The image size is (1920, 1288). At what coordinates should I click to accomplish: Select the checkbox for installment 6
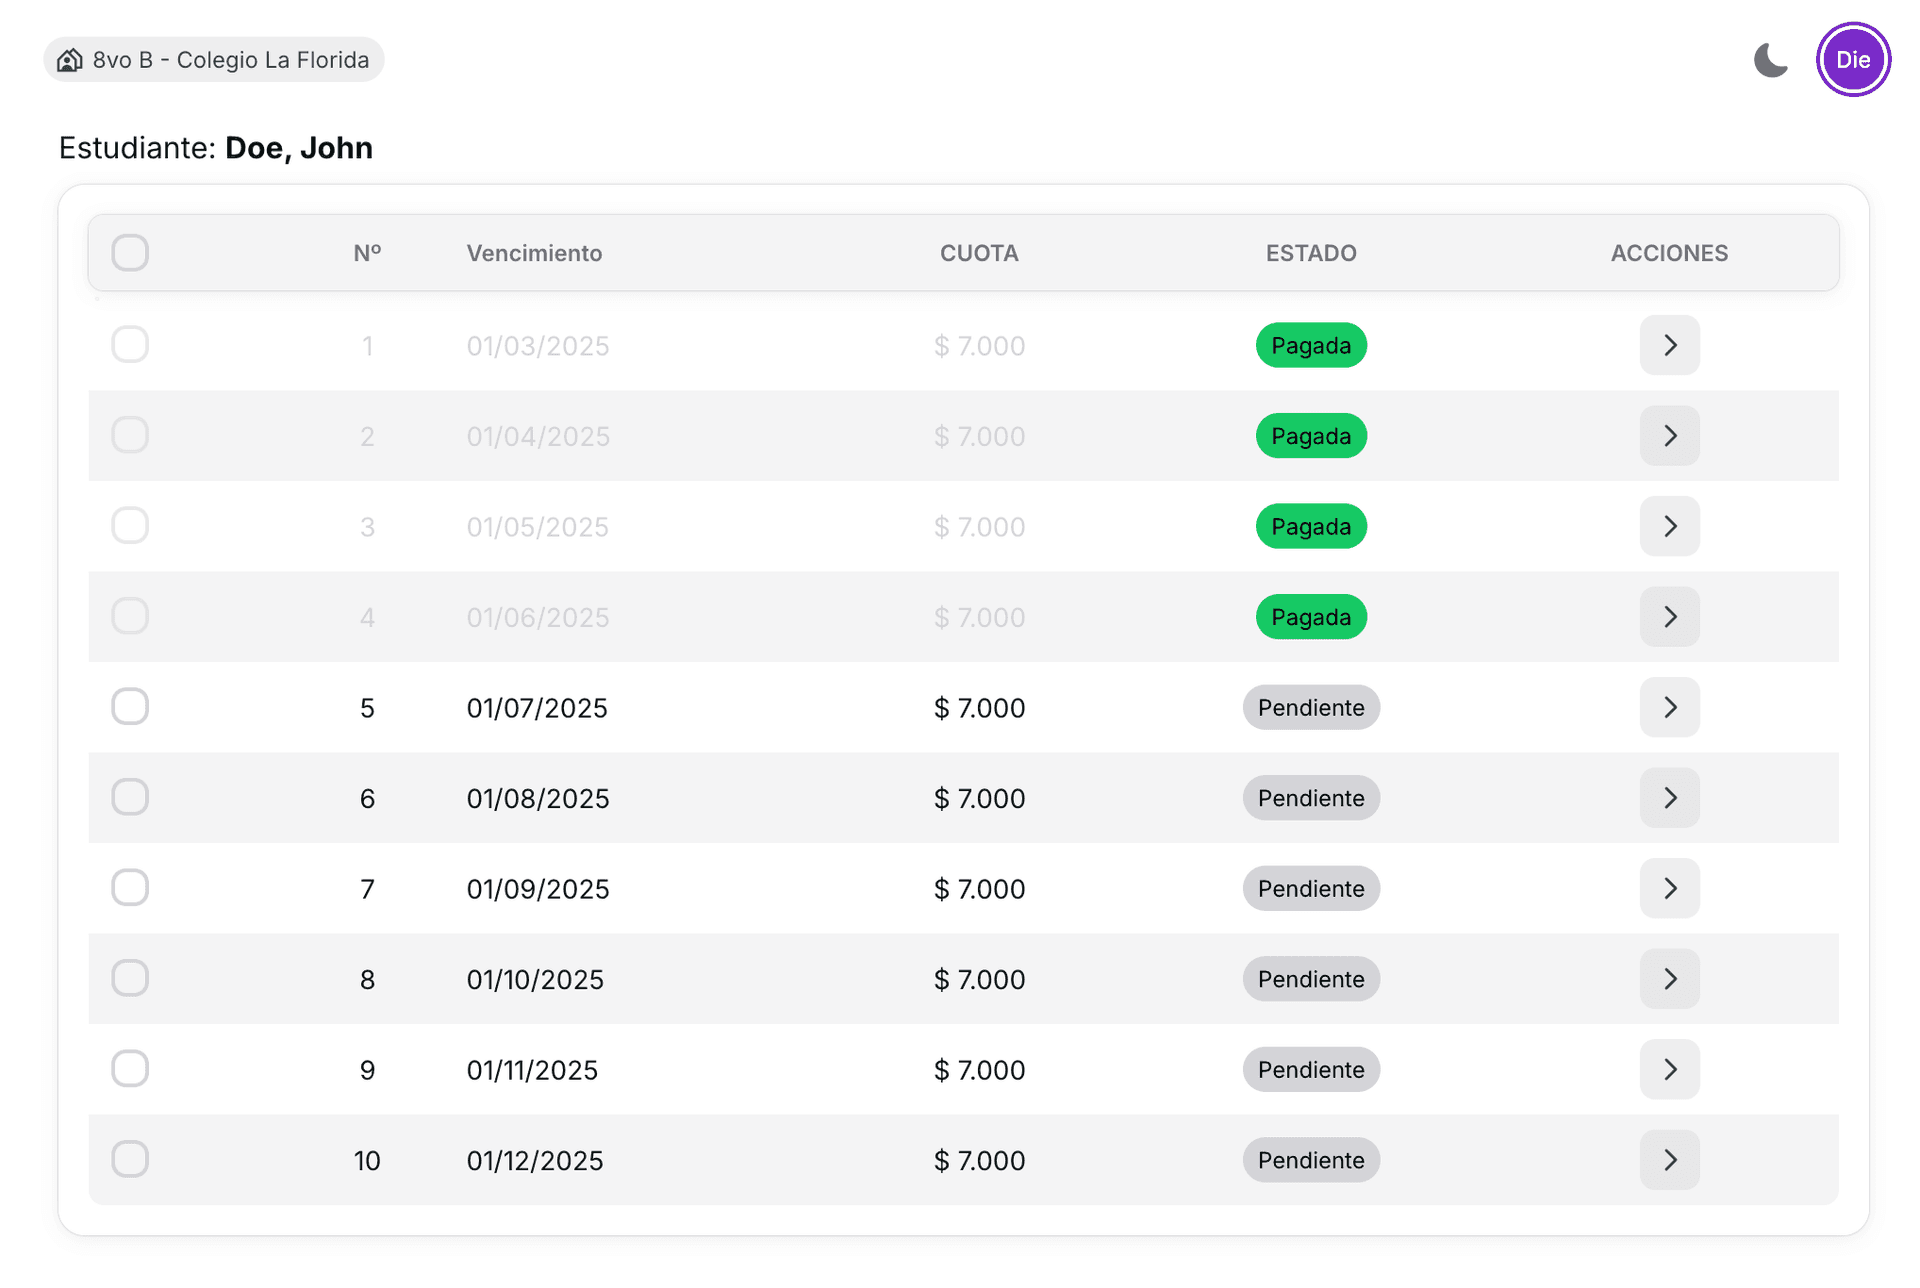coord(130,798)
